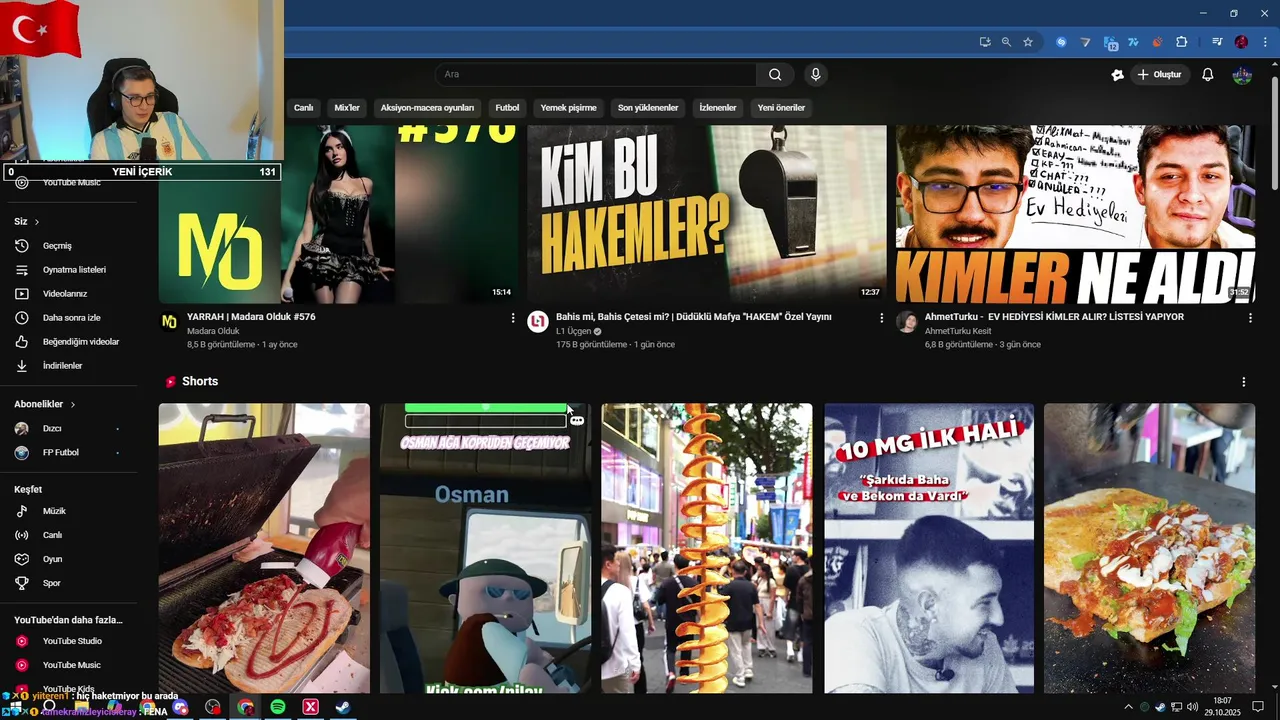Screen dimensions: 1280x720
Task: Select the Canlı filter chip
Action: pyautogui.click(x=303, y=107)
